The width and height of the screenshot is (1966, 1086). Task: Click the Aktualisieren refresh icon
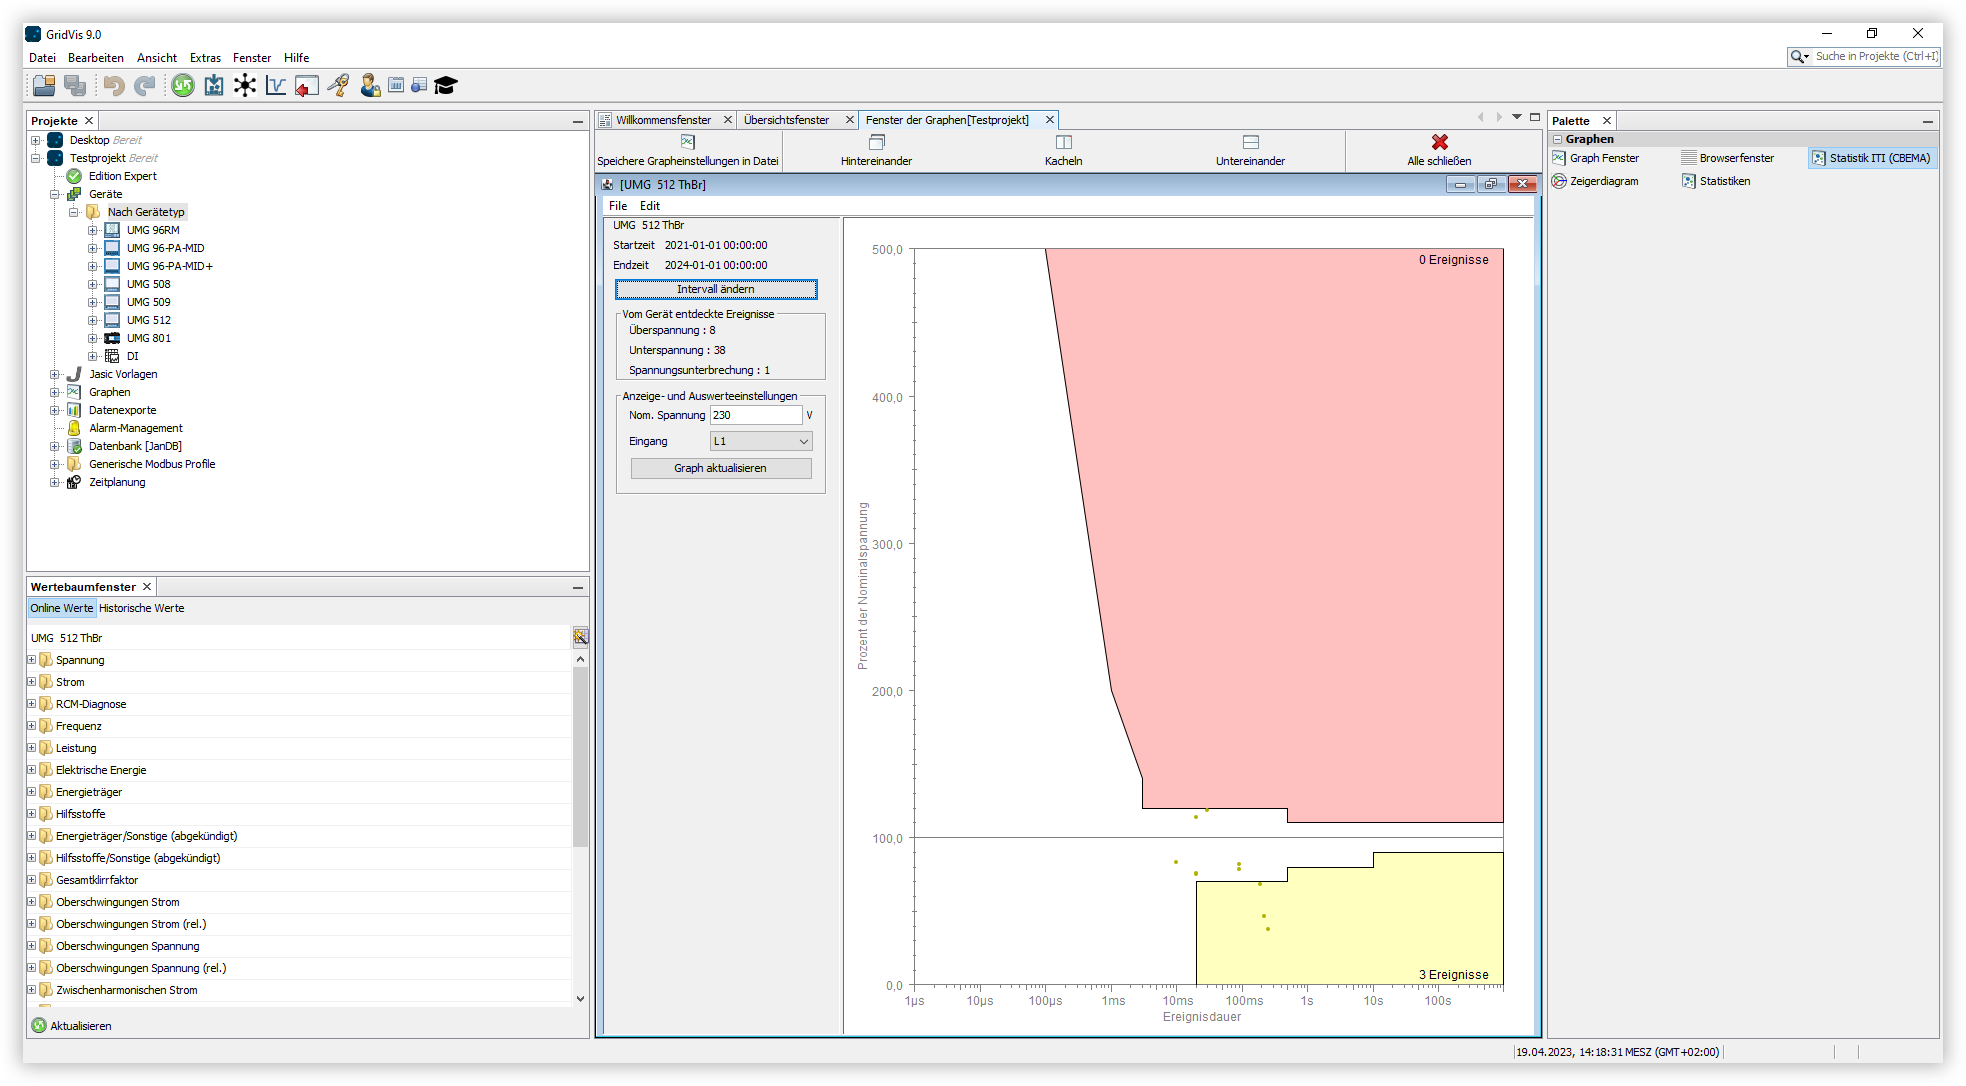point(39,1026)
